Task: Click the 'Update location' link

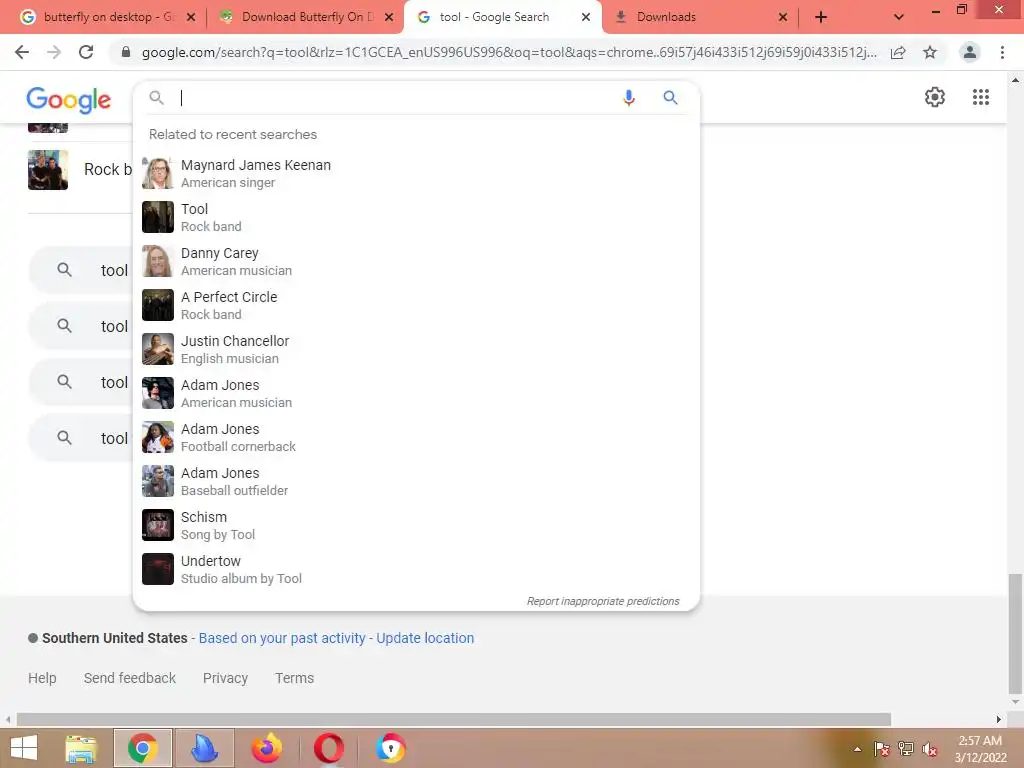Action: coord(425,638)
